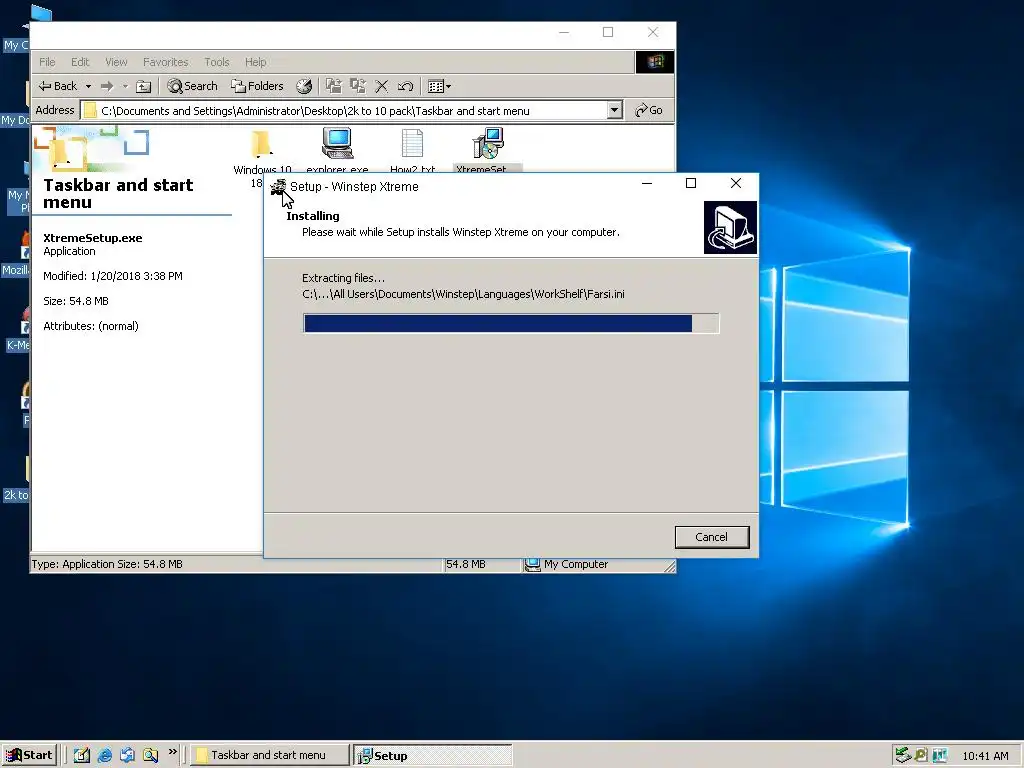
Task: Click the second system tray icon
Action: [x=921, y=755]
